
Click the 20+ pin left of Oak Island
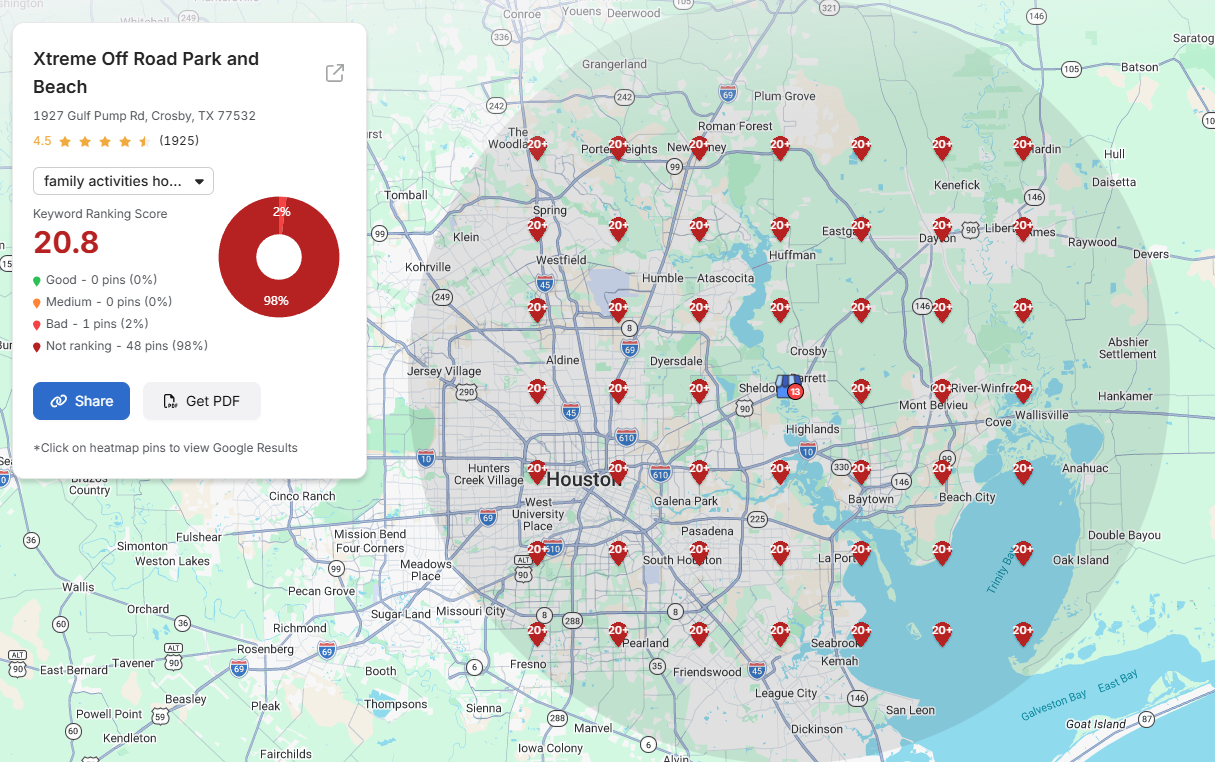(x=1023, y=553)
